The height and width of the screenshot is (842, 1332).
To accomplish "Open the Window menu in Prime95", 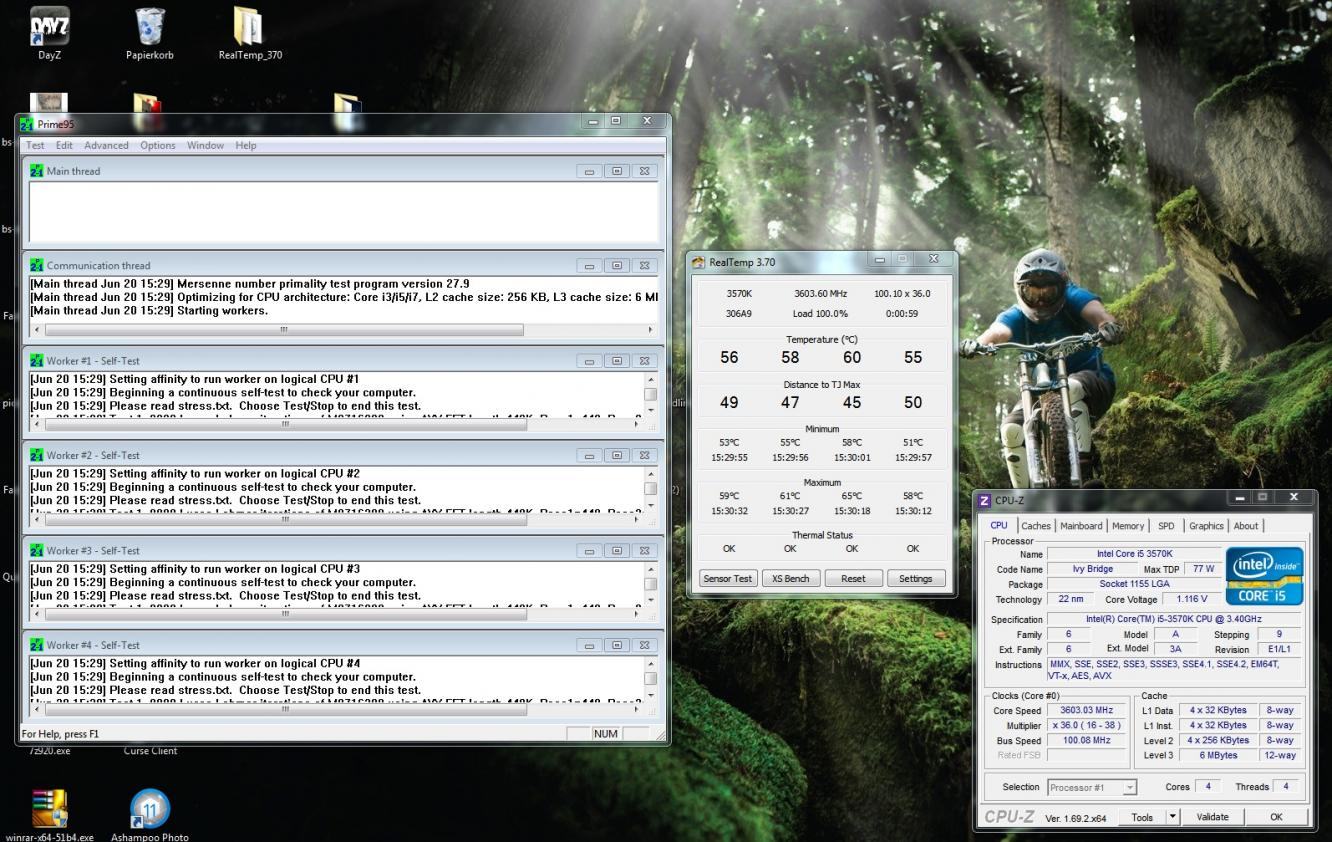I will pos(205,145).
